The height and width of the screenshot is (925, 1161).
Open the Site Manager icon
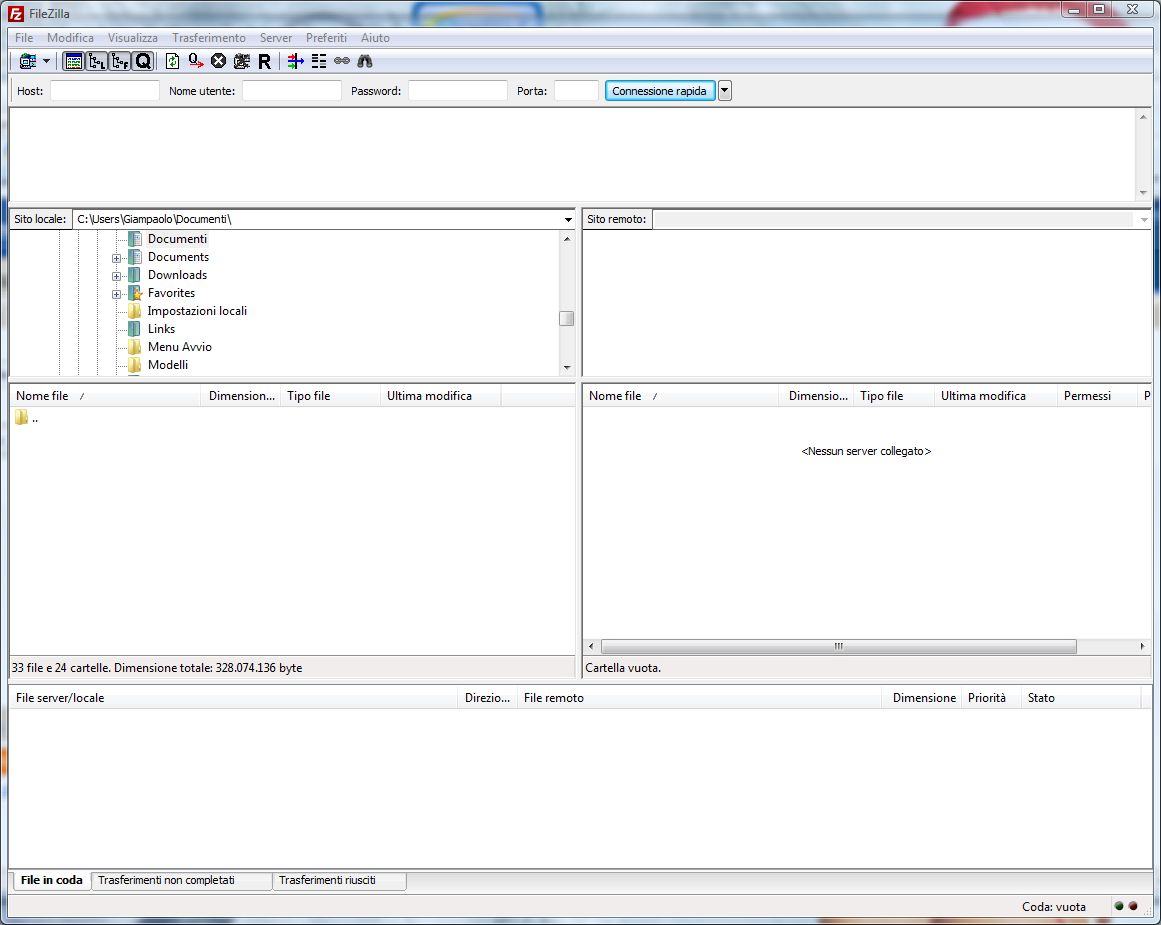(28, 61)
